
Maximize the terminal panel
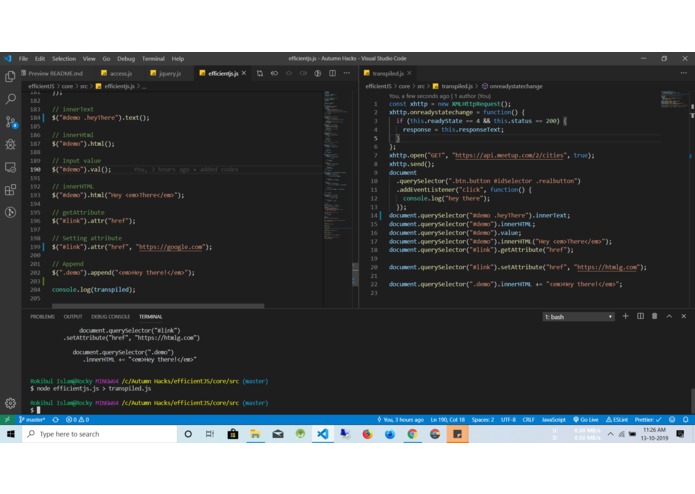tap(669, 316)
